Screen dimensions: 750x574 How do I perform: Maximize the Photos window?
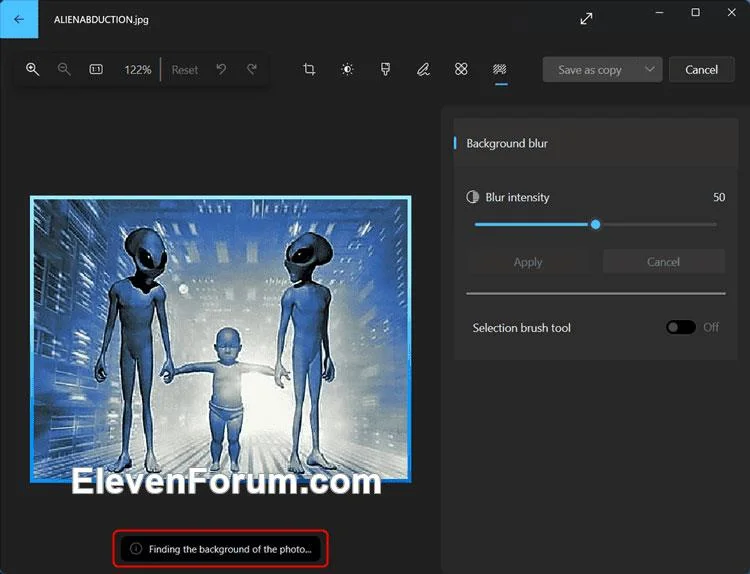pyautogui.click(x=695, y=12)
